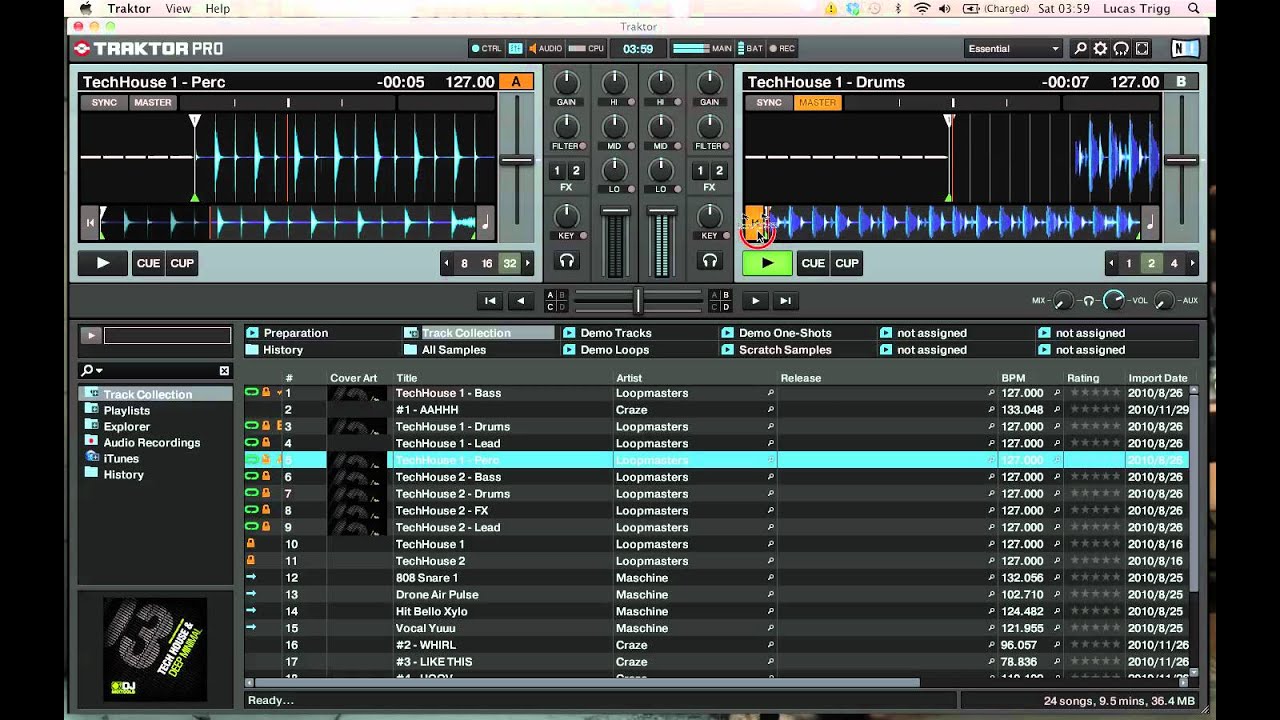
Task: Skip to track start on Deck A stripe
Action: pos(90,223)
